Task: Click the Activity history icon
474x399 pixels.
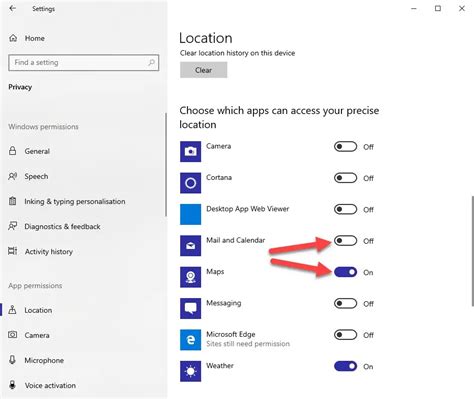Action: pyautogui.click(x=13, y=251)
